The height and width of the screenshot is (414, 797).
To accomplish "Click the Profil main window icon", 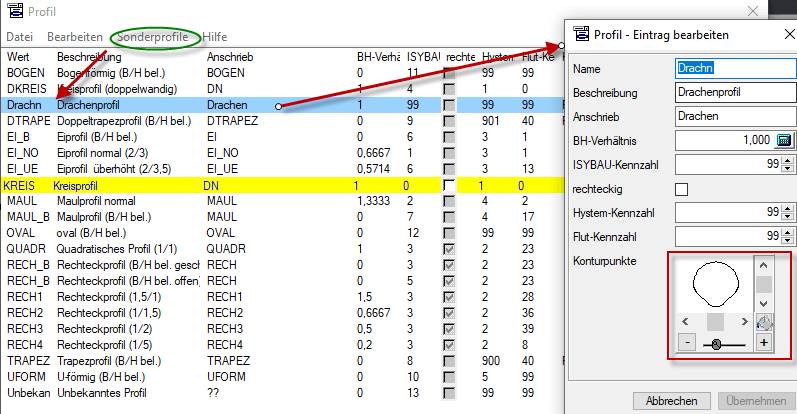I will pos(13,12).
